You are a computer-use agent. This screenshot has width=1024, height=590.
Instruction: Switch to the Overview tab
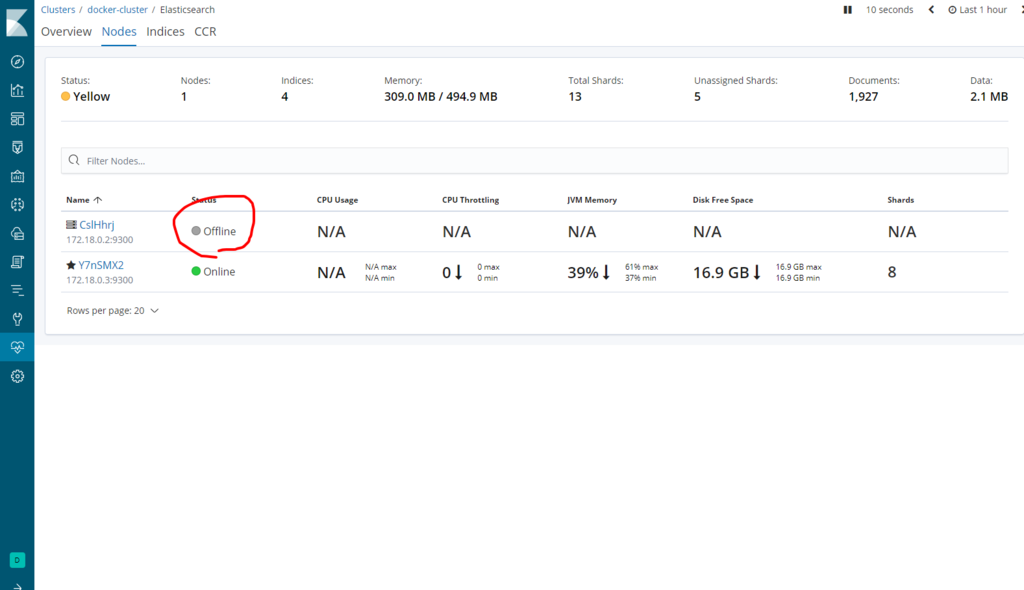tap(67, 31)
